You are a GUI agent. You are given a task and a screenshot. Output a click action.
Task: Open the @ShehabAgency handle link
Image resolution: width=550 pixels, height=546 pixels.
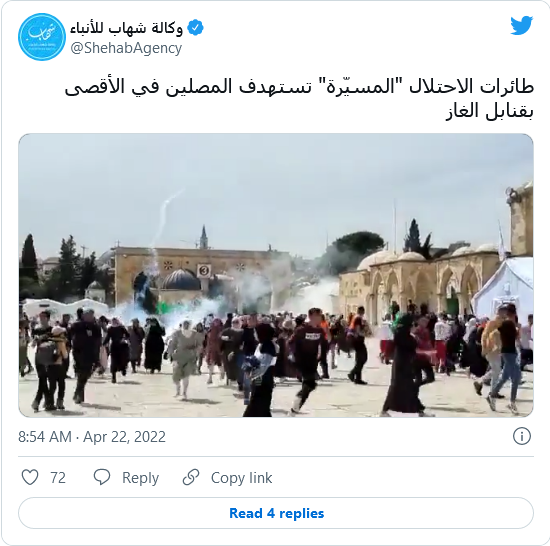click(126, 48)
